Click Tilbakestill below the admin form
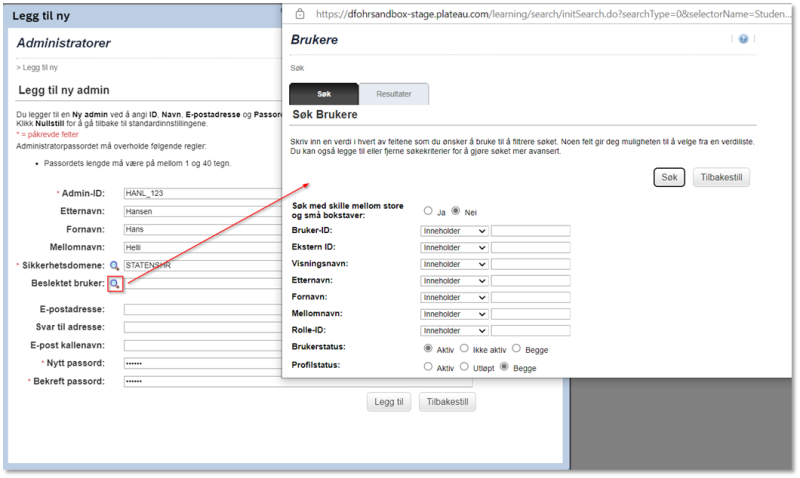The height and width of the screenshot is (478, 800). pyautogui.click(x=447, y=402)
